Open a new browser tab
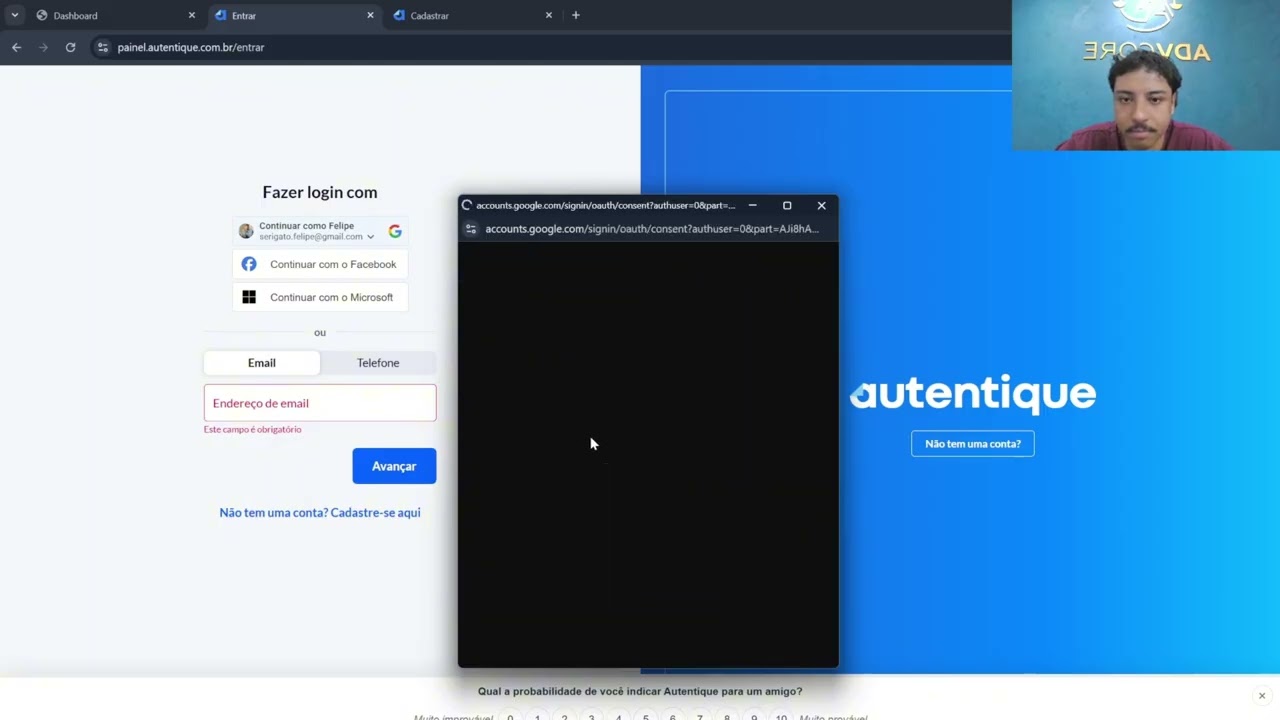The image size is (1280, 720). click(x=575, y=15)
